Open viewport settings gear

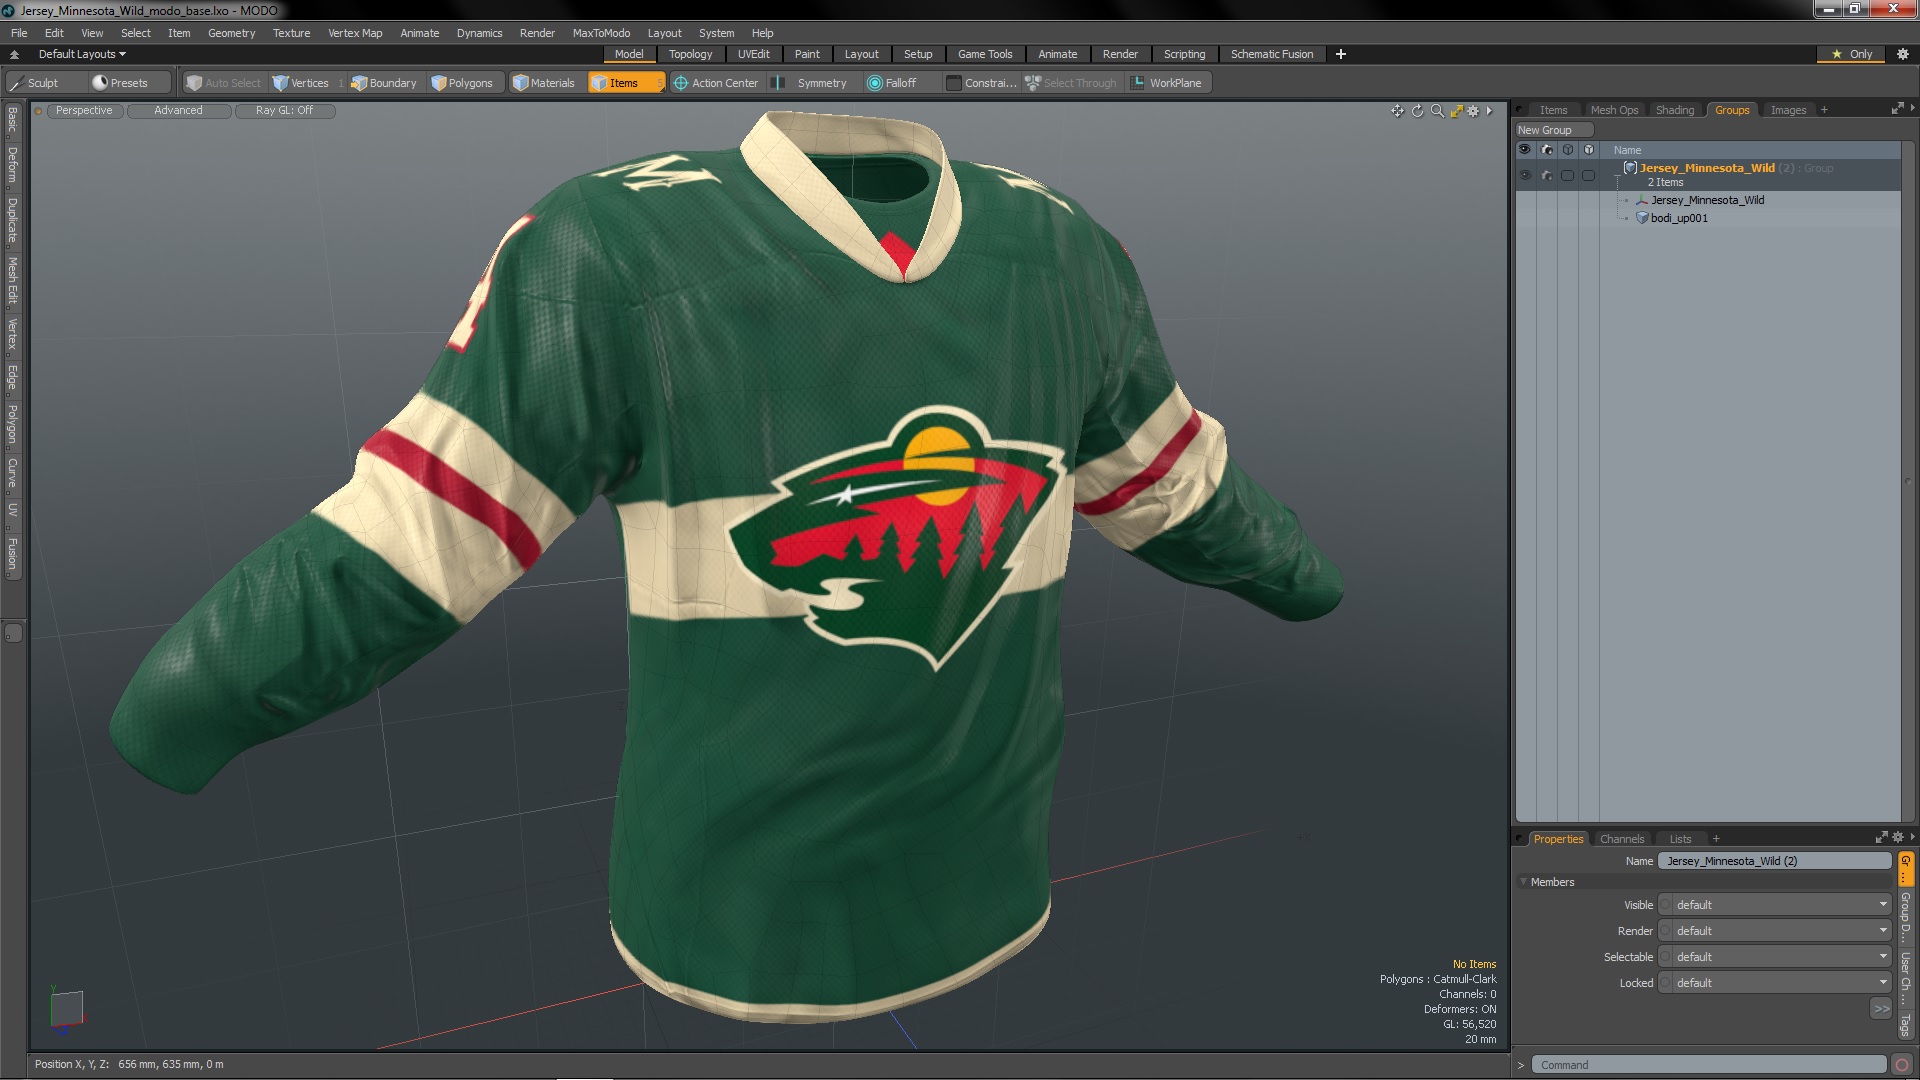pyautogui.click(x=1473, y=111)
